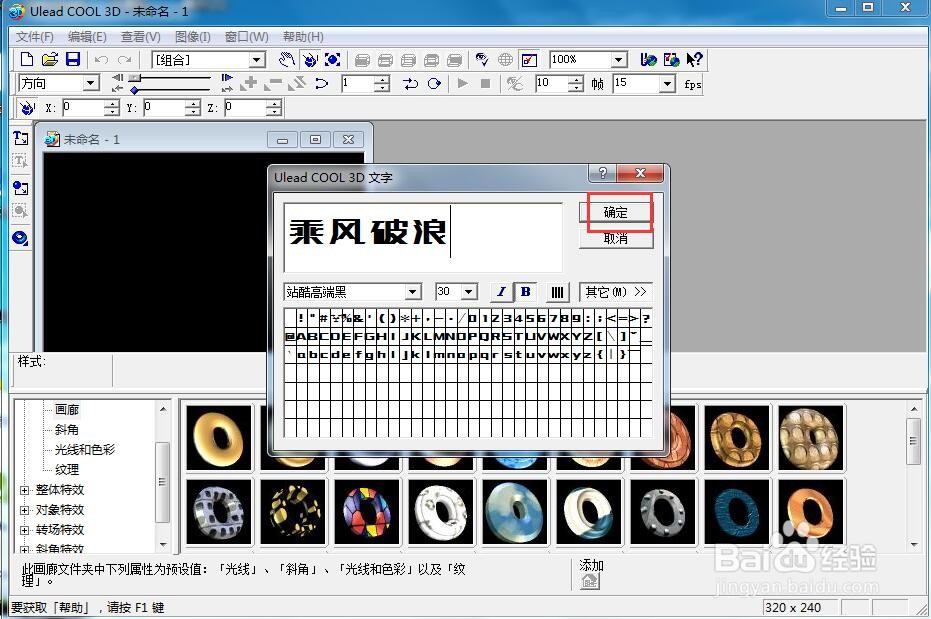The width and height of the screenshot is (931, 619).
Task: Click the rotate icon beside X field
Action: 27,108
